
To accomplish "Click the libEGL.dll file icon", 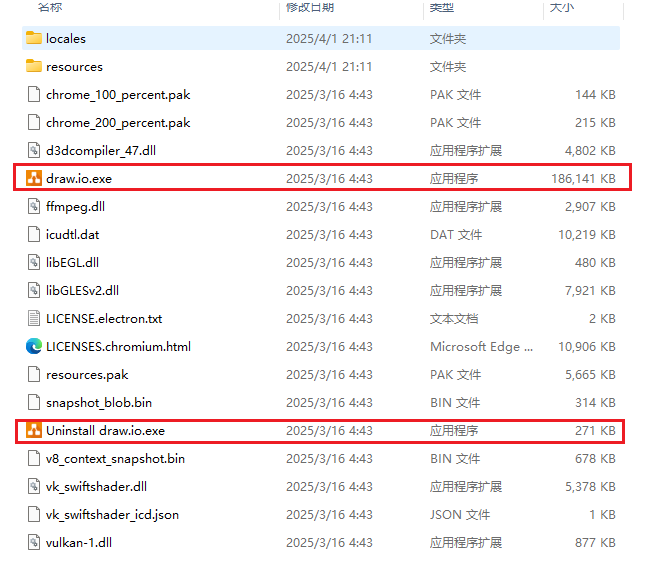I will coord(34,262).
